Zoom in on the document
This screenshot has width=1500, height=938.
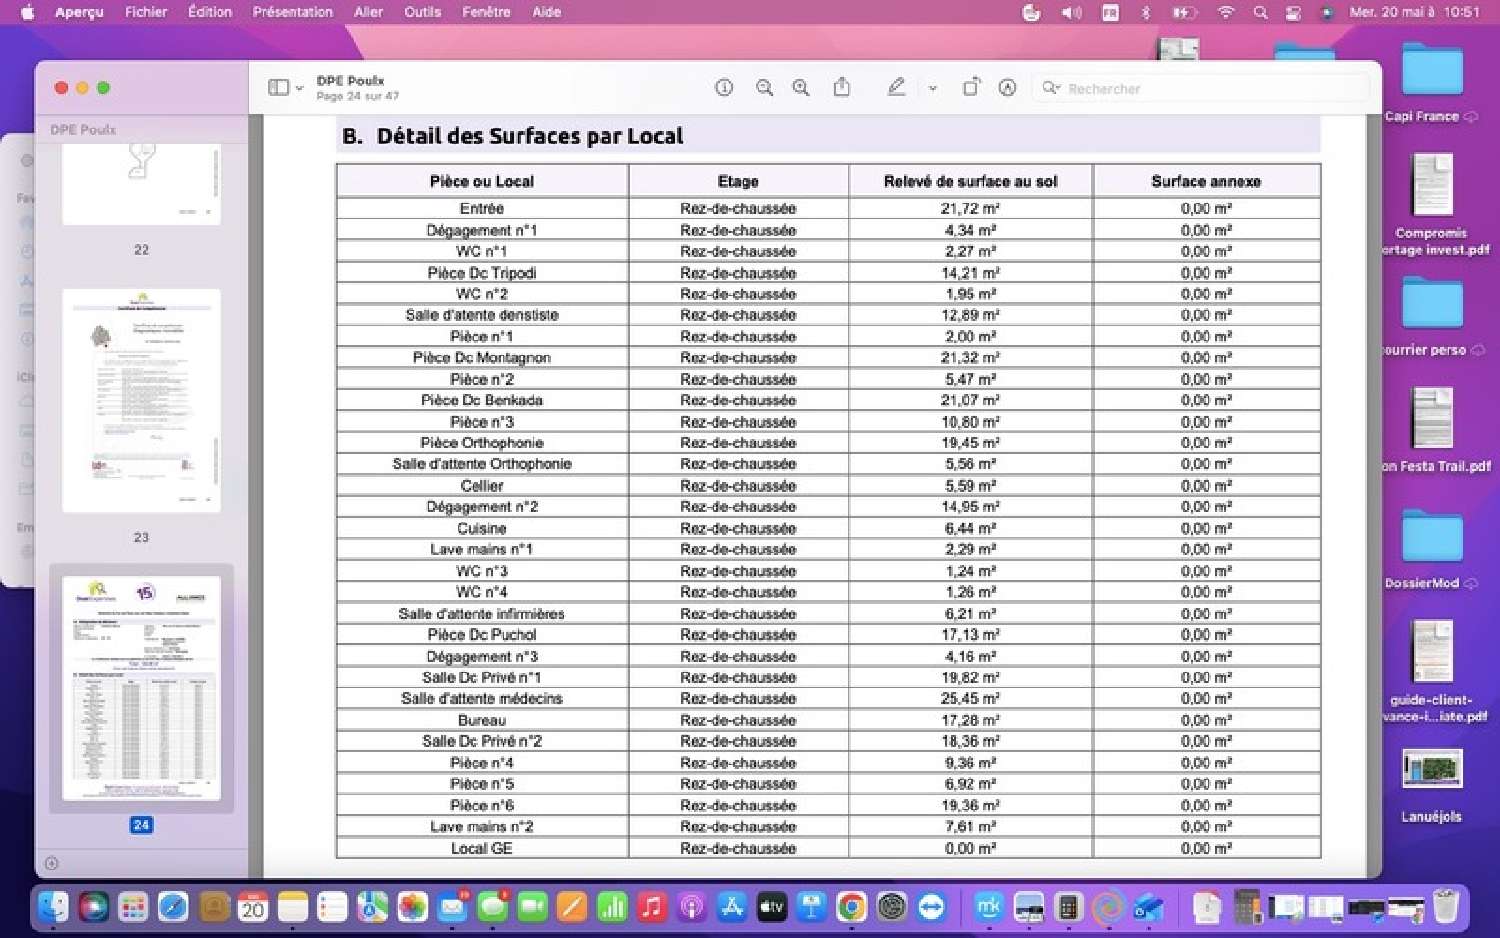point(801,88)
